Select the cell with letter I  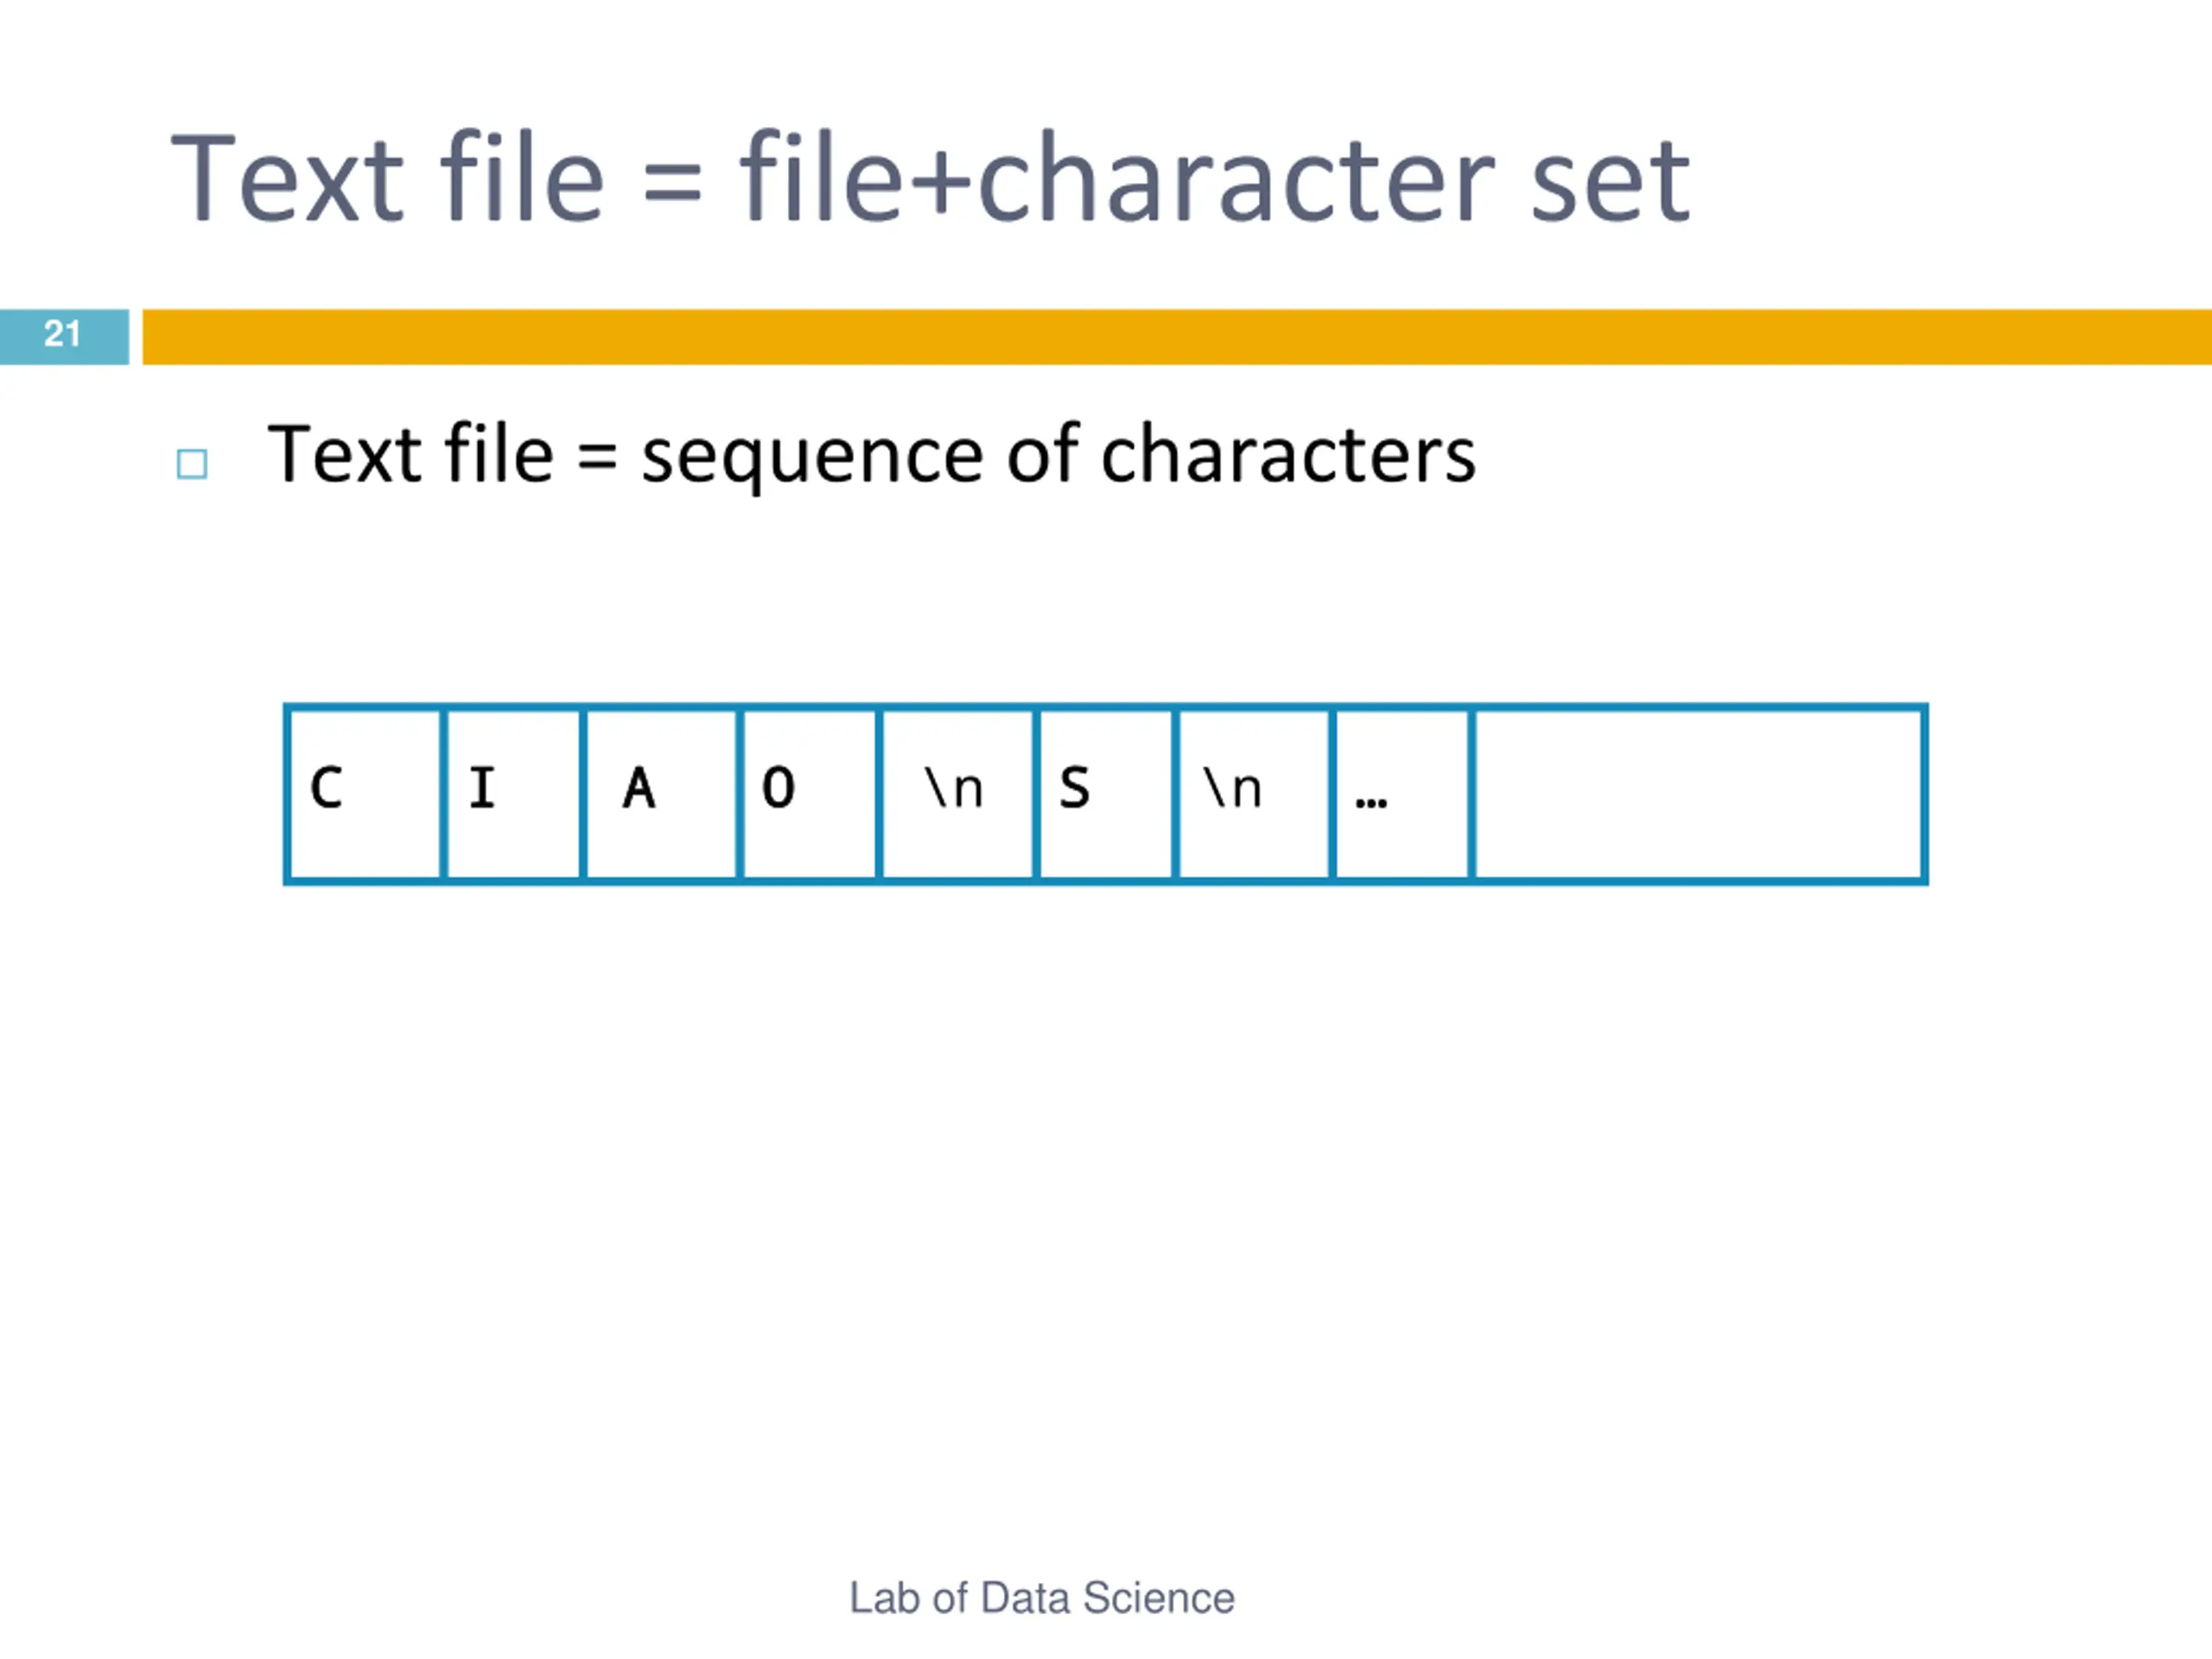(513, 794)
